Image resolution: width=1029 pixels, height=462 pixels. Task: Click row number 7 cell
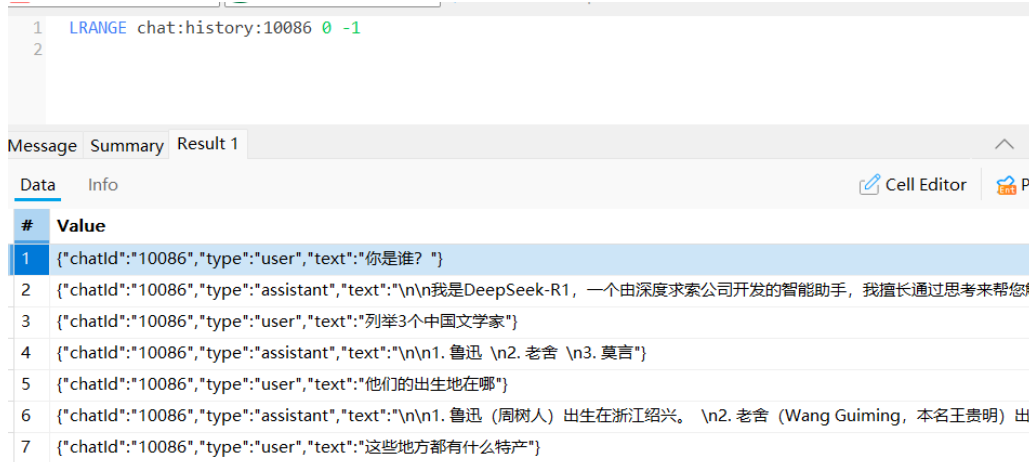pyautogui.click(x=31, y=447)
